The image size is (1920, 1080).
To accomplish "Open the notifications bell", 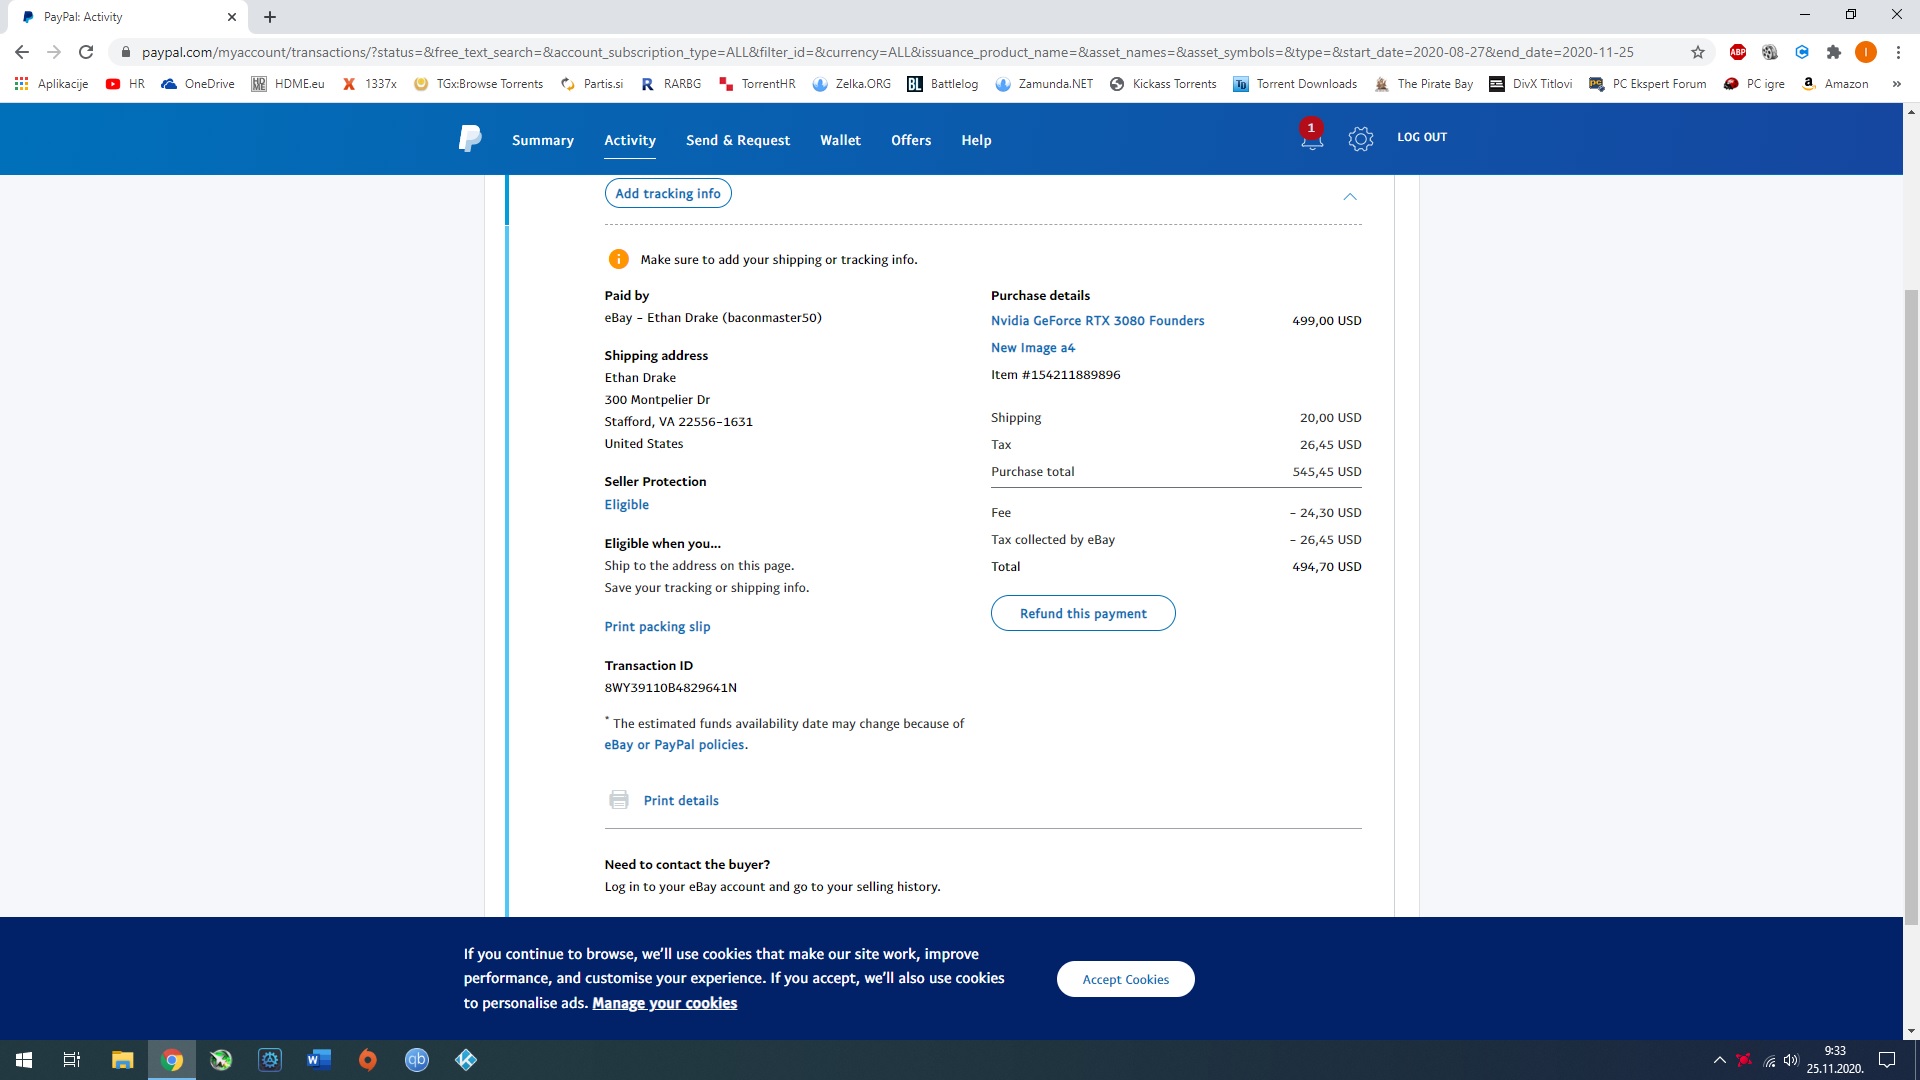I will click(x=1311, y=140).
